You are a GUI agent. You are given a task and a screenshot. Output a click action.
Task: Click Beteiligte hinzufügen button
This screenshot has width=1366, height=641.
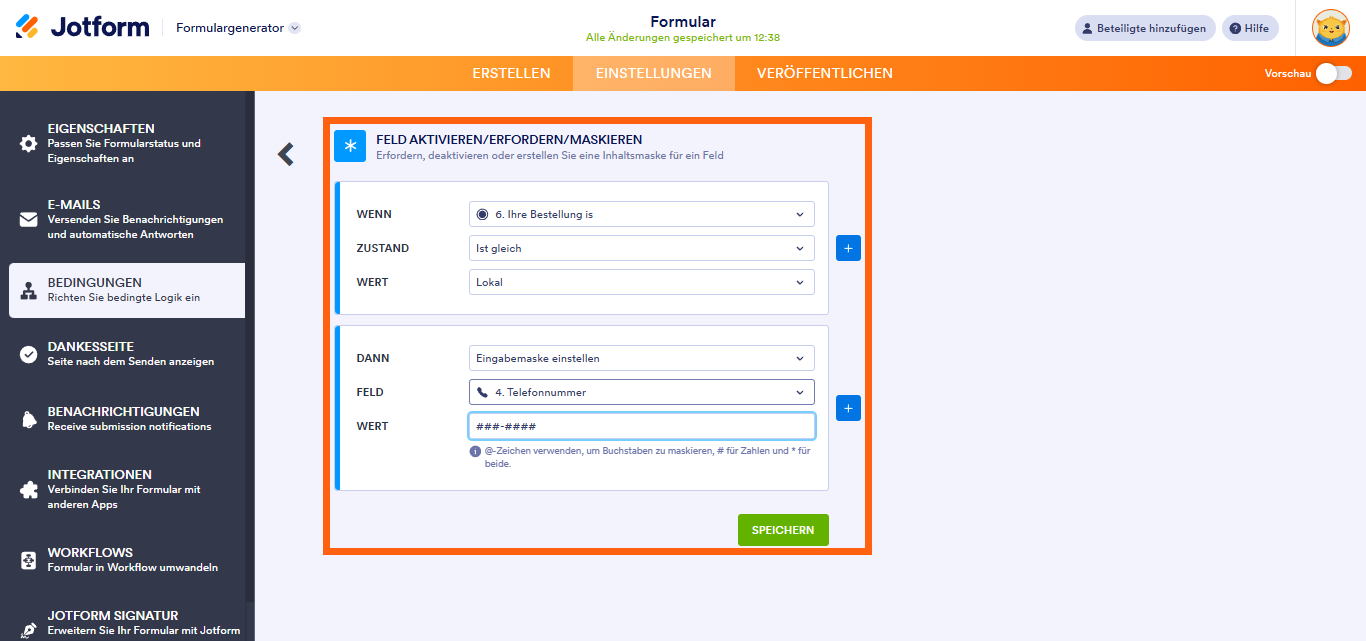[1145, 28]
